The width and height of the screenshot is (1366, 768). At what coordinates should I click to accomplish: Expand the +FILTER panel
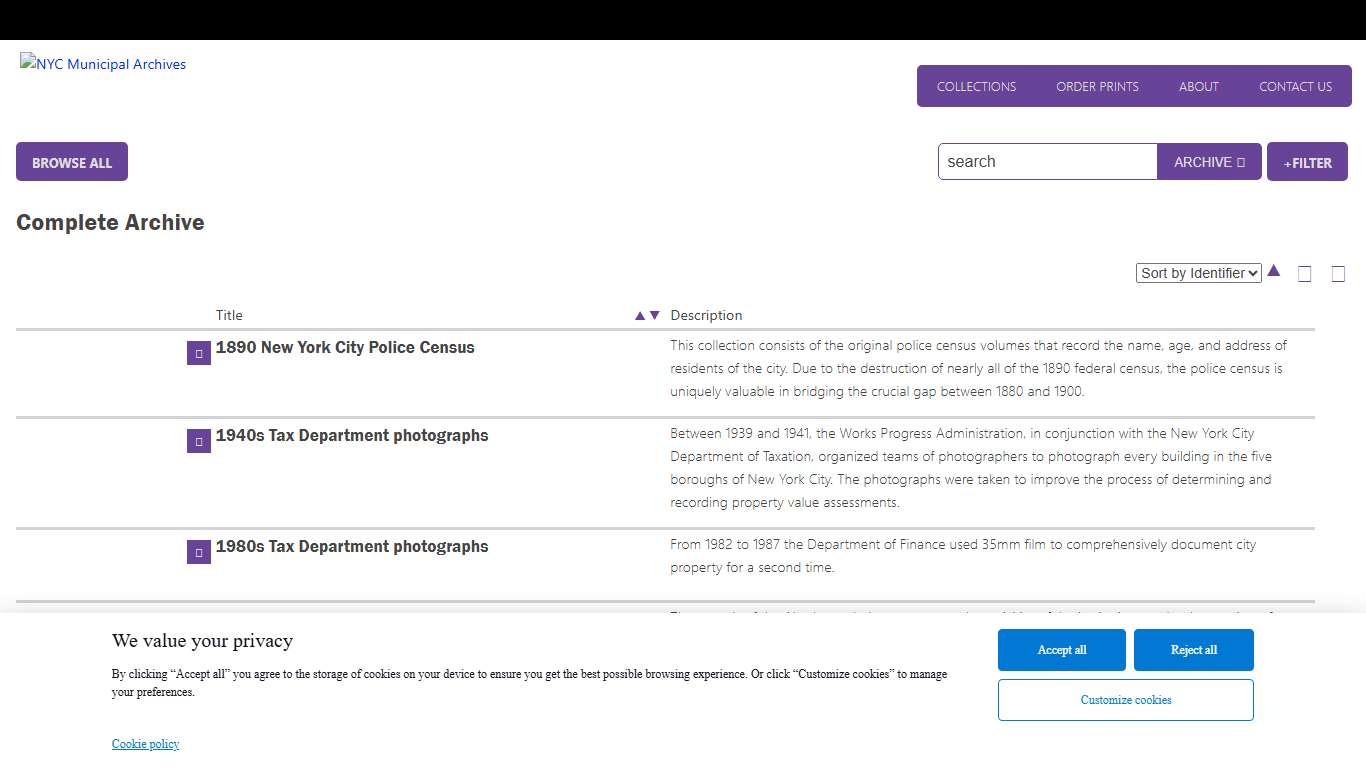pyautogui.click(x=1307, y=161)
